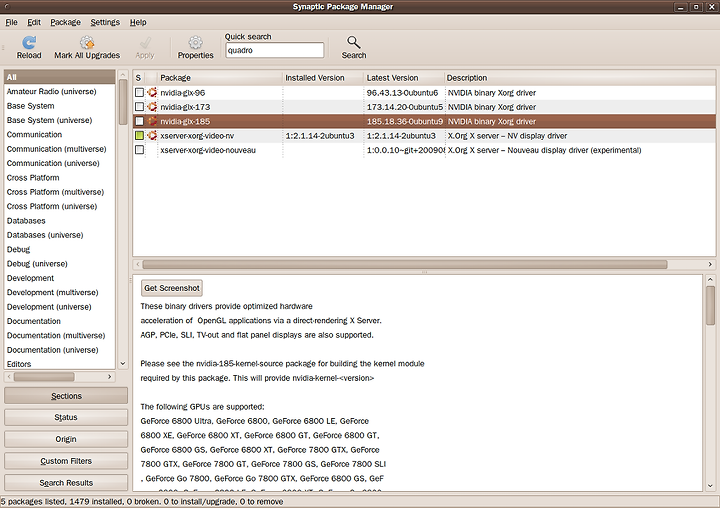Select the xserver-xorg-video-nouveau package name

click(x=208, y=150)
